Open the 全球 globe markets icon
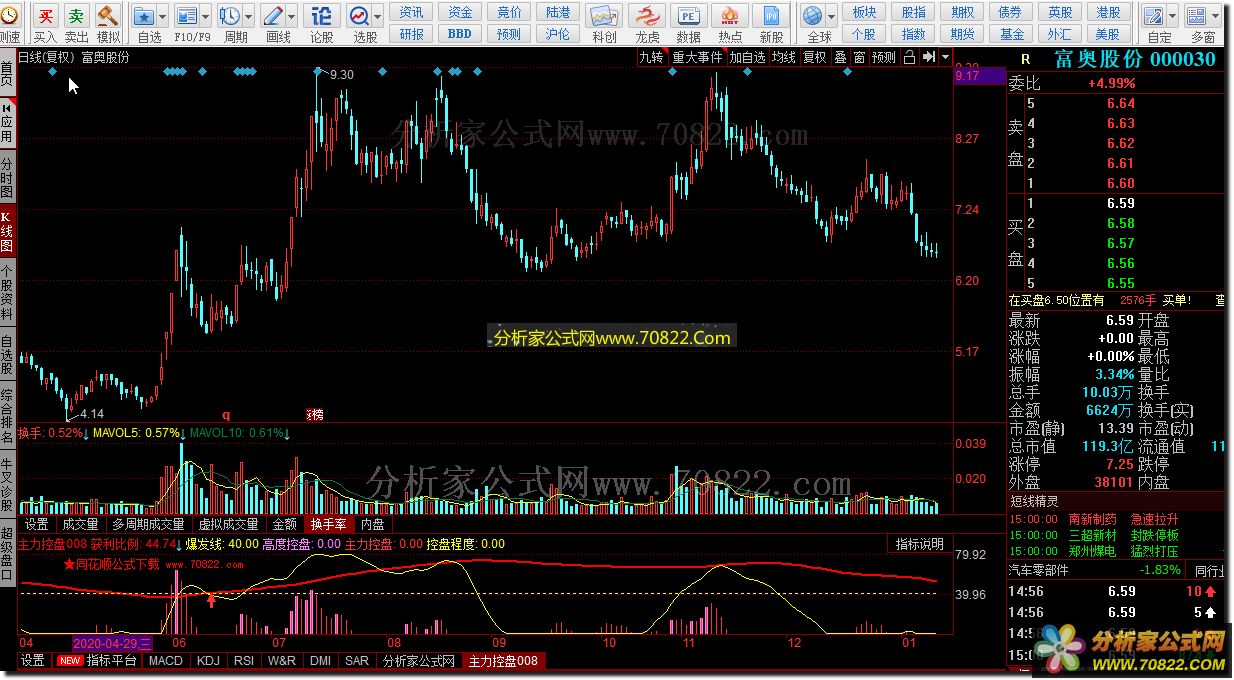This screenshot has width=1234, height=680. [813, 17]
